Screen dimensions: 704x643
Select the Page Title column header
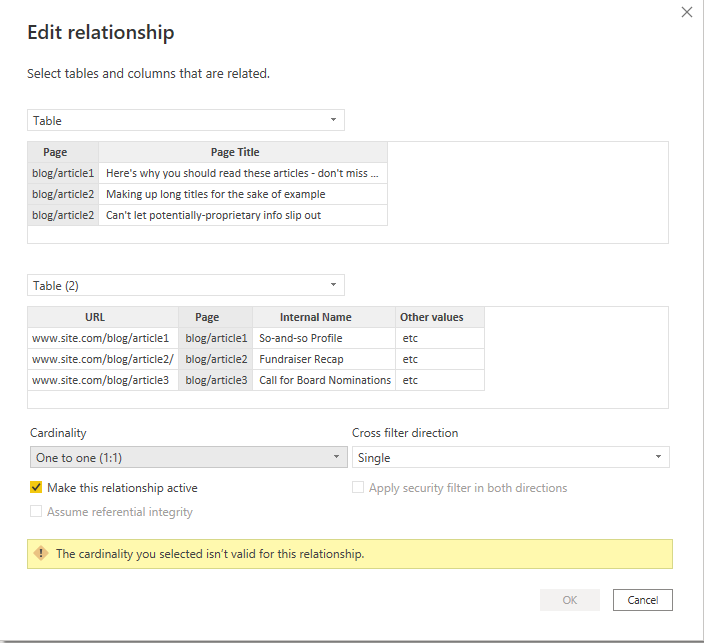[x=243, y=152]
